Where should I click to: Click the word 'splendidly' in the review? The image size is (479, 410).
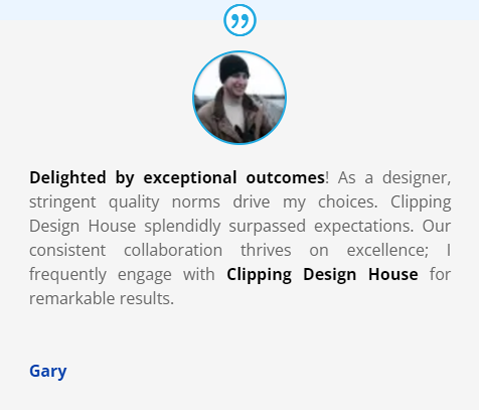click(182, 226)
